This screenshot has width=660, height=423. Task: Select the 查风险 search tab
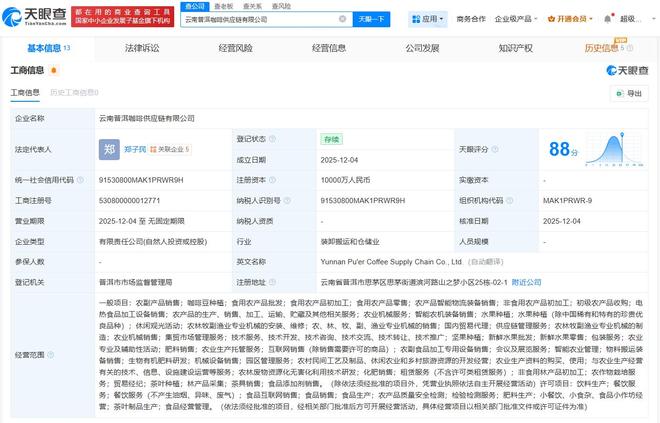coord(281,6)
